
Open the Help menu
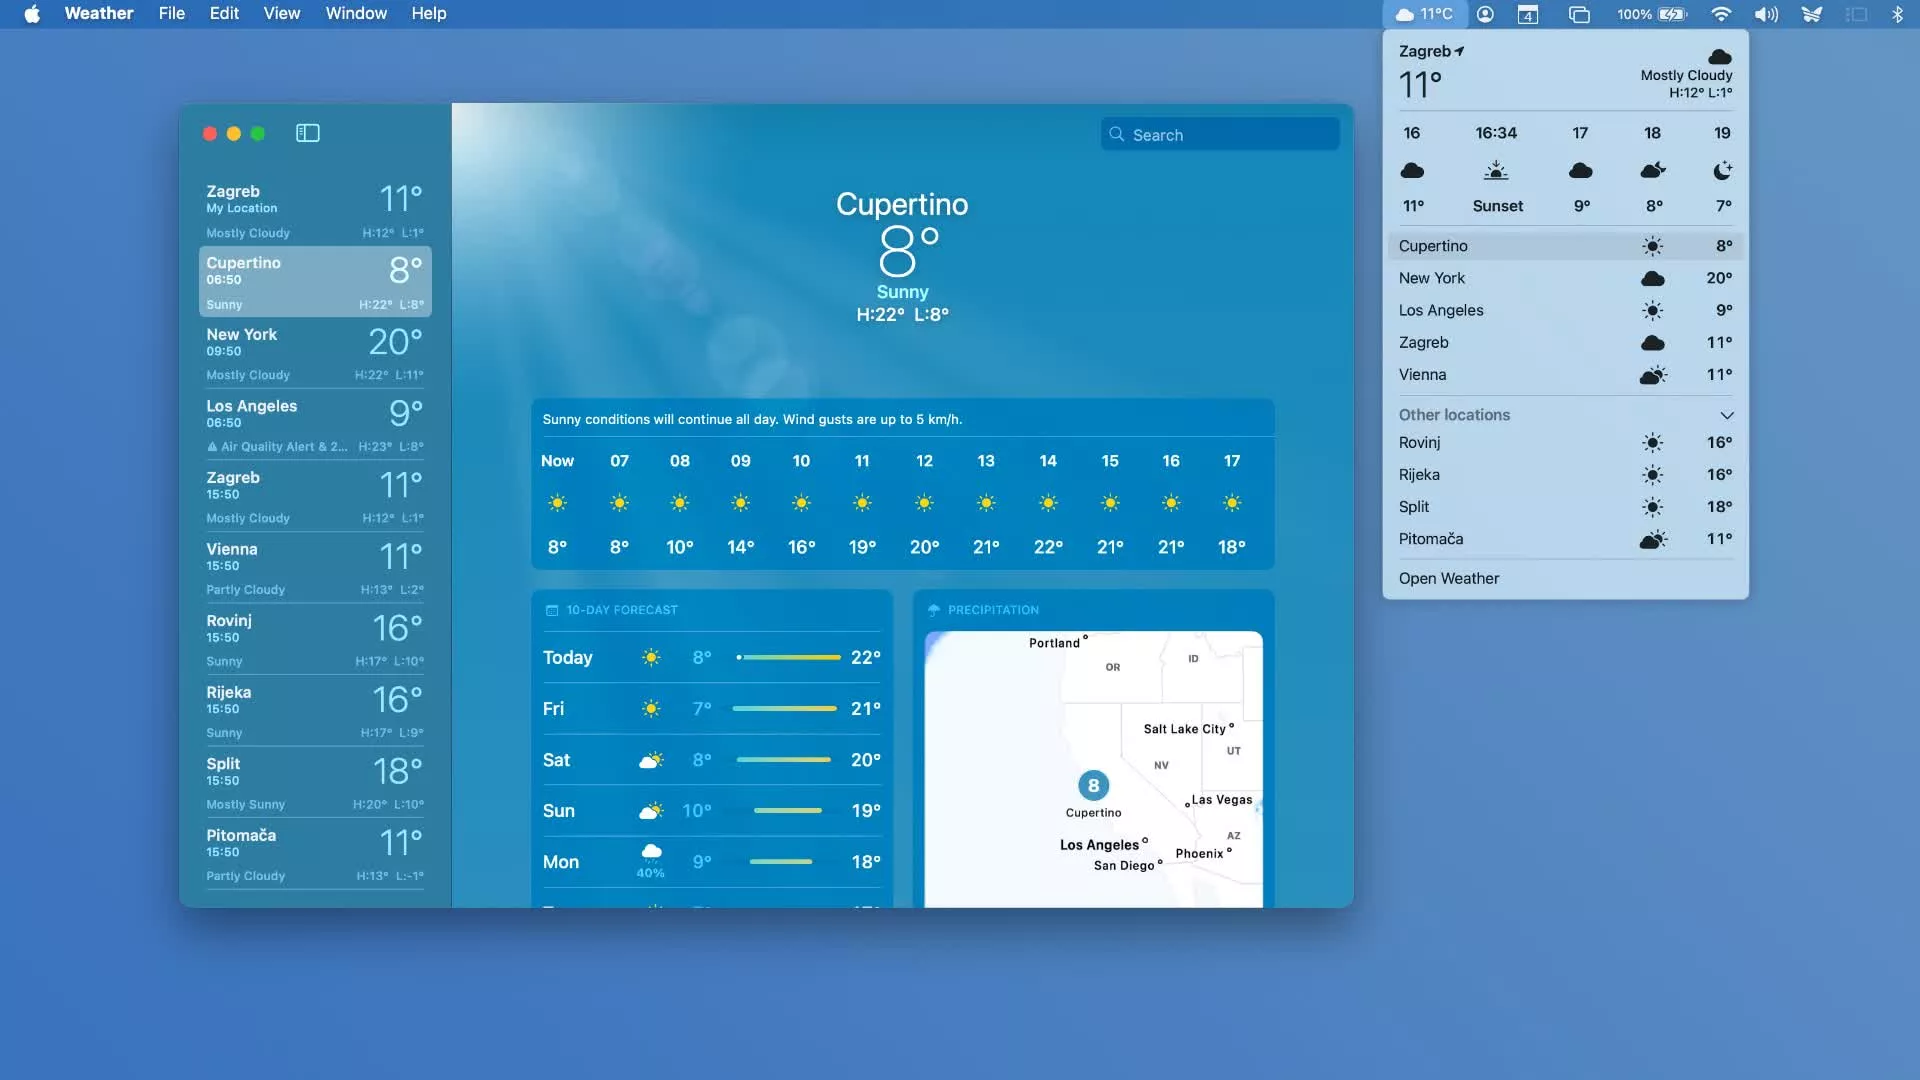point(429,14)
